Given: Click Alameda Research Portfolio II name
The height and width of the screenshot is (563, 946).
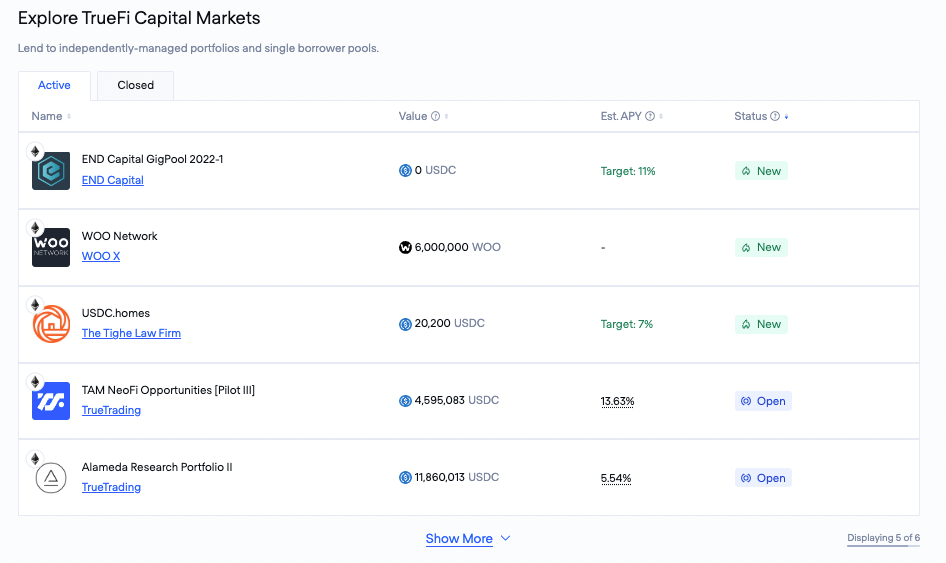Looking at the screenshot, I should pos(157,467).
